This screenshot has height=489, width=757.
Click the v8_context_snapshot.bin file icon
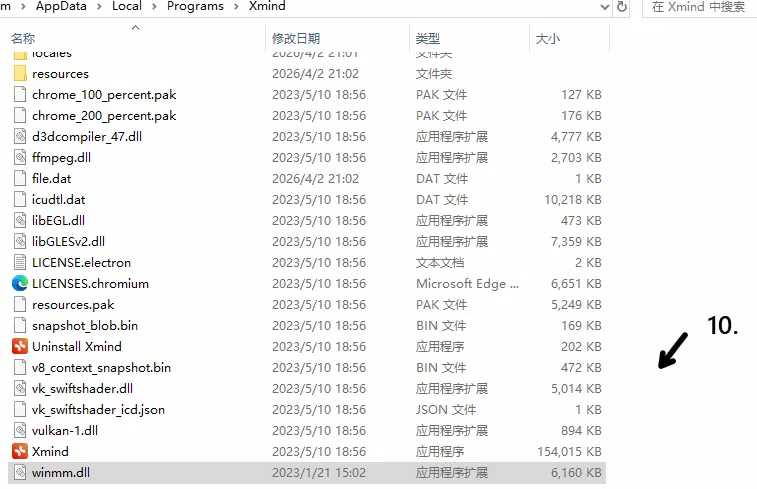pyautogui.click(x=20, y=368)
